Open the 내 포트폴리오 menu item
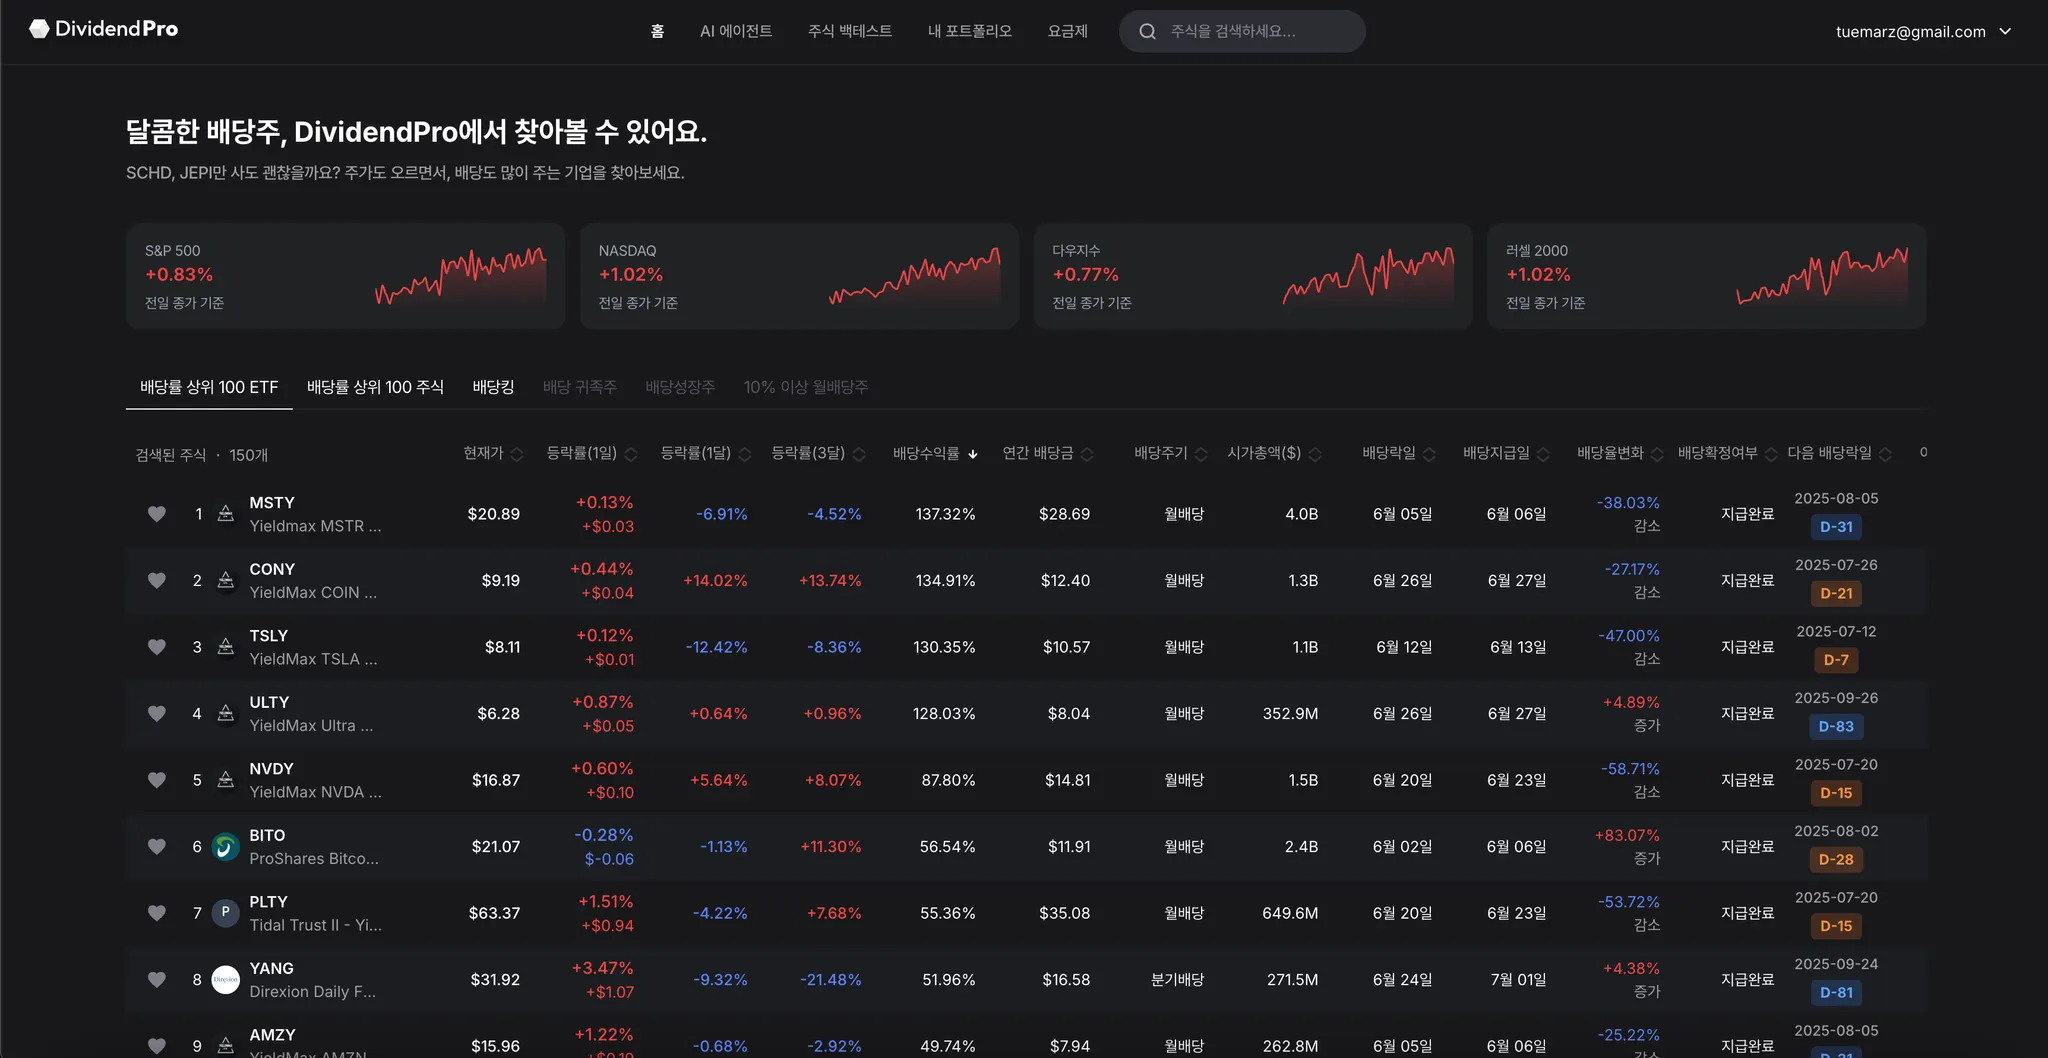 click(x=970, y=32)
